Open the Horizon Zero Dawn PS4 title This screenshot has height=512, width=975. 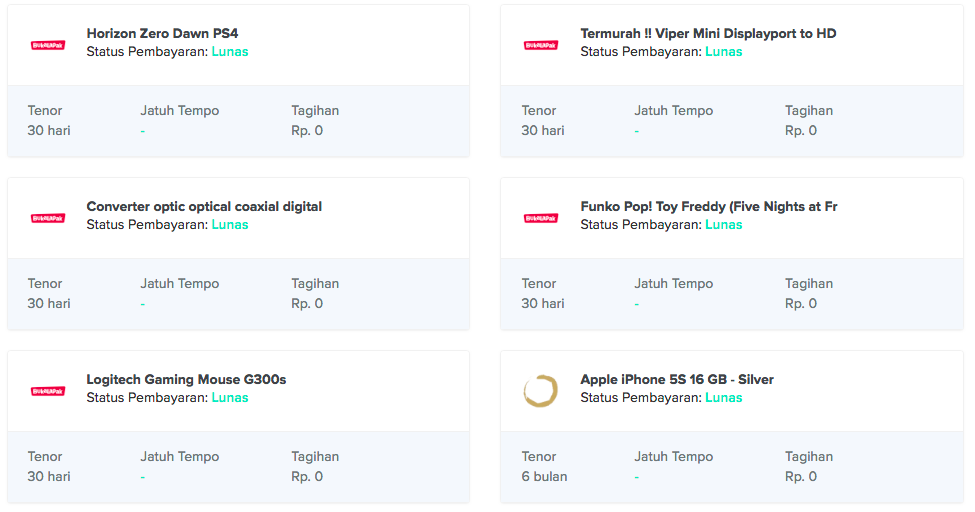(162, 34)
